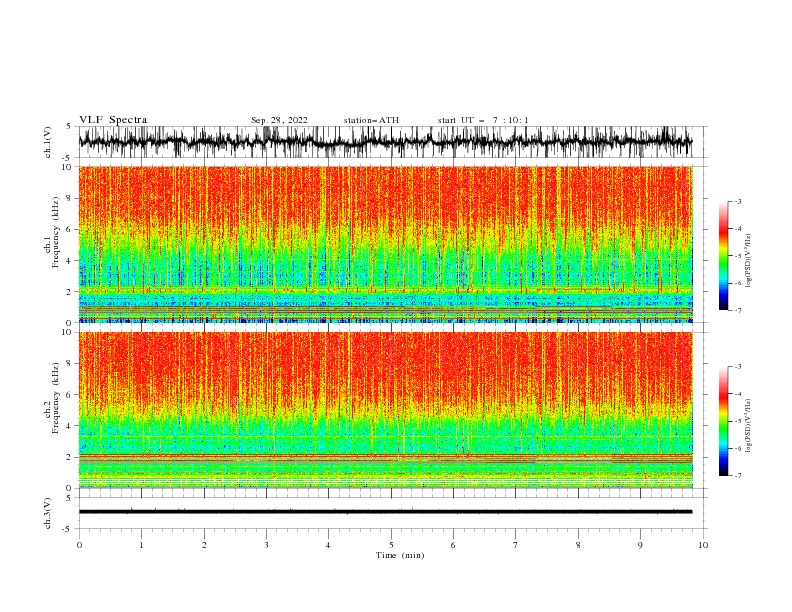Click the ch.1 'Frequency (kHz)' axis label
Image resolution: width=792 pixels, height=612 pixels.
(56, 233)
